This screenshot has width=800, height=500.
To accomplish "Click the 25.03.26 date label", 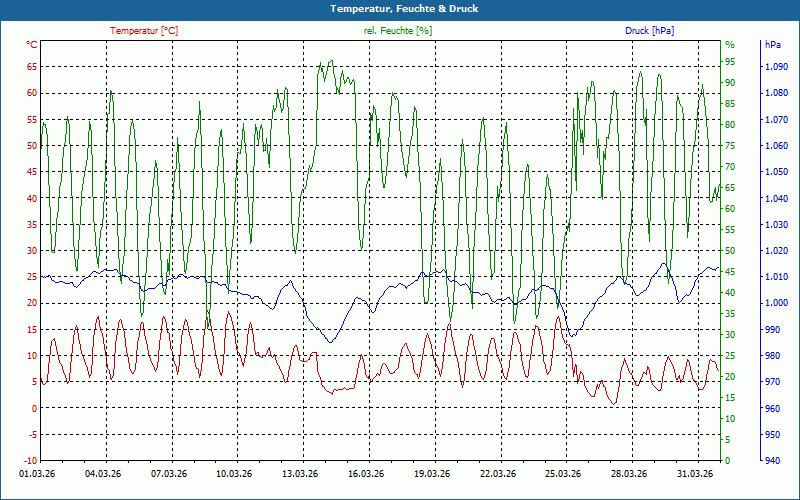I will point(563,474).
